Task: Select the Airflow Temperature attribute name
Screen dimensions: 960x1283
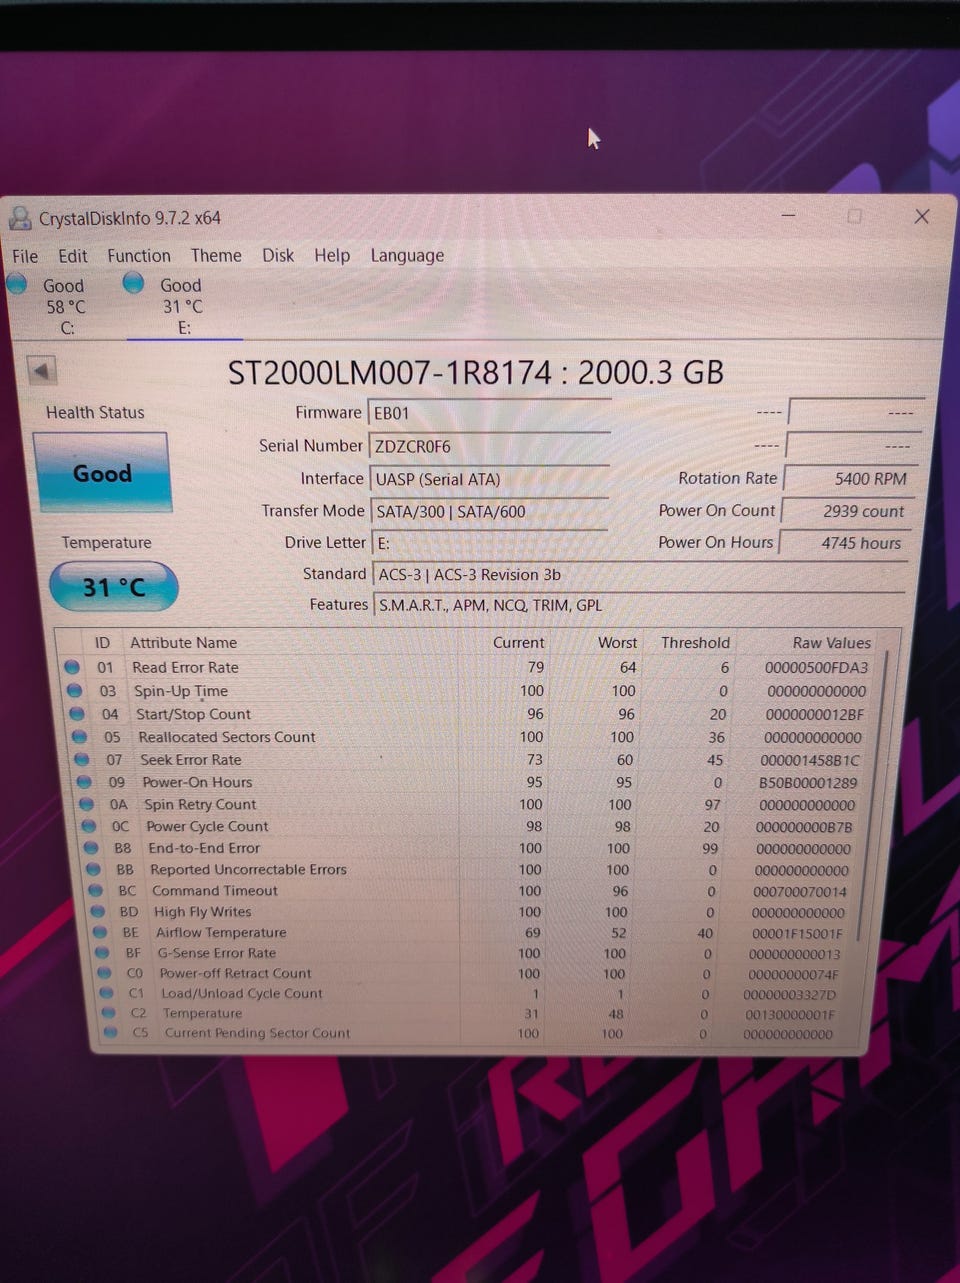Action: 221,932
